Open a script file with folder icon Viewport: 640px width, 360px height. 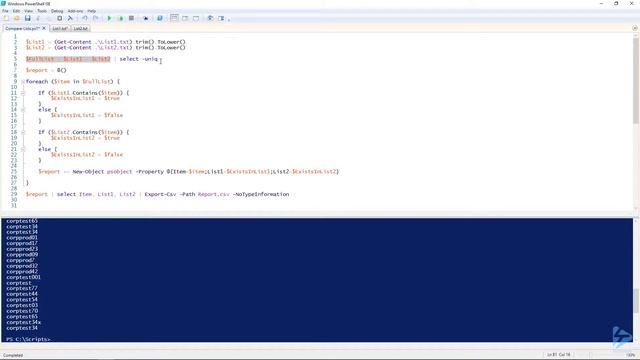(x=17, y=18)
